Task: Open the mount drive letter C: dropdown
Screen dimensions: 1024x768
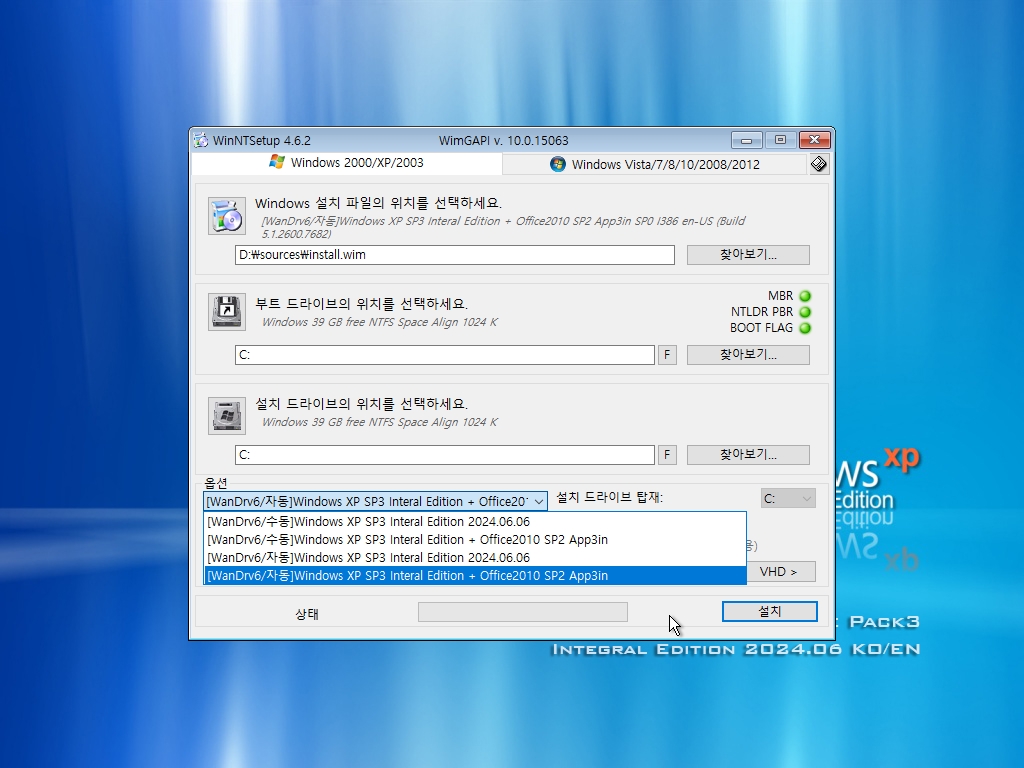Action: tap(788, 499)
